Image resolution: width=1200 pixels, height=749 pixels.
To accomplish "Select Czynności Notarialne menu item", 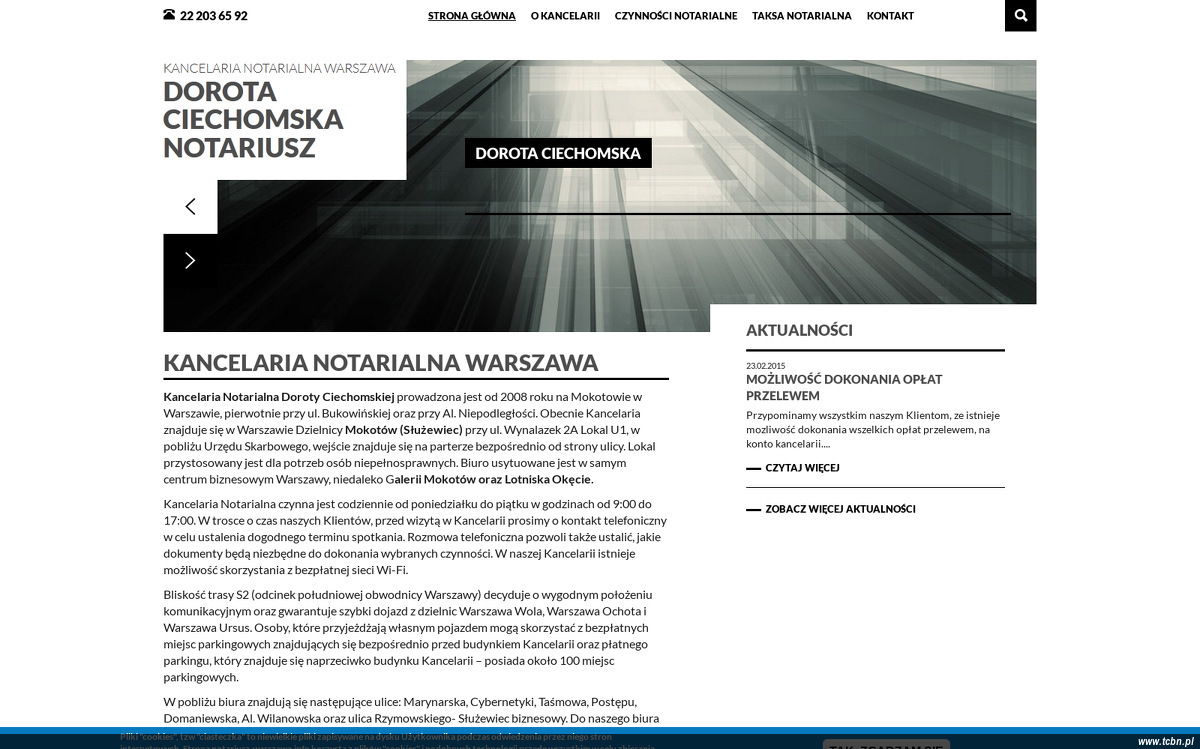I will click(676, 16).
